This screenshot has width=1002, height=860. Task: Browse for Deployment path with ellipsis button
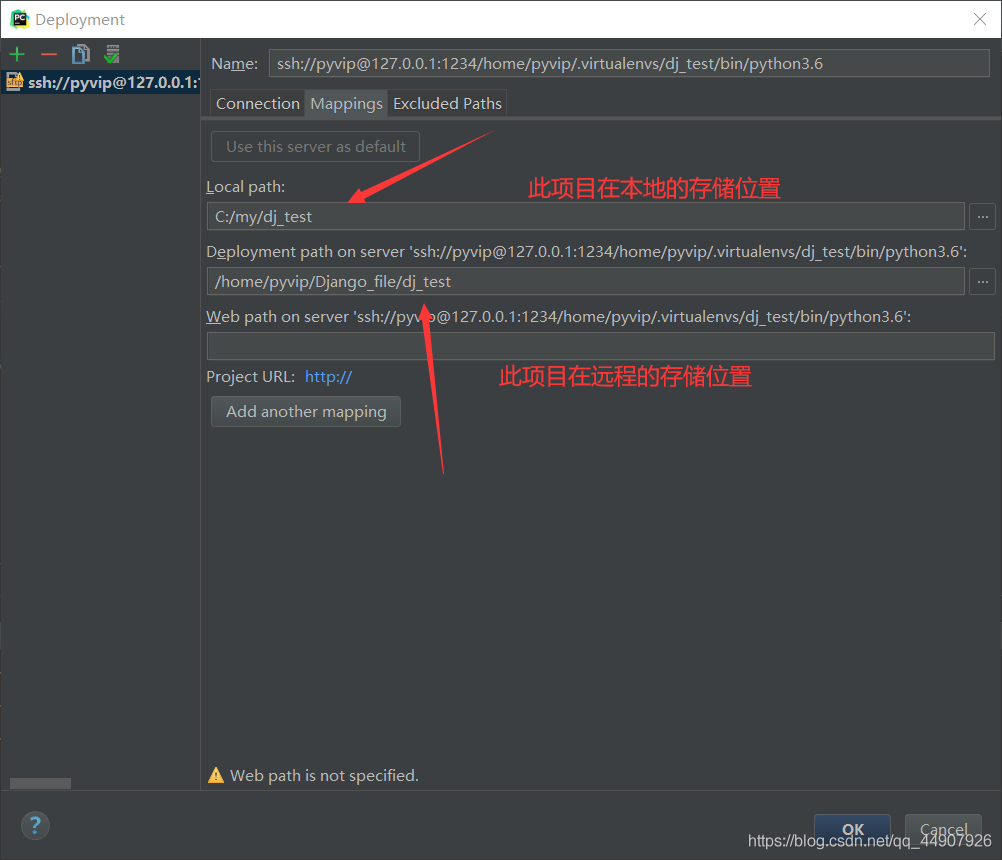(982, 282)
